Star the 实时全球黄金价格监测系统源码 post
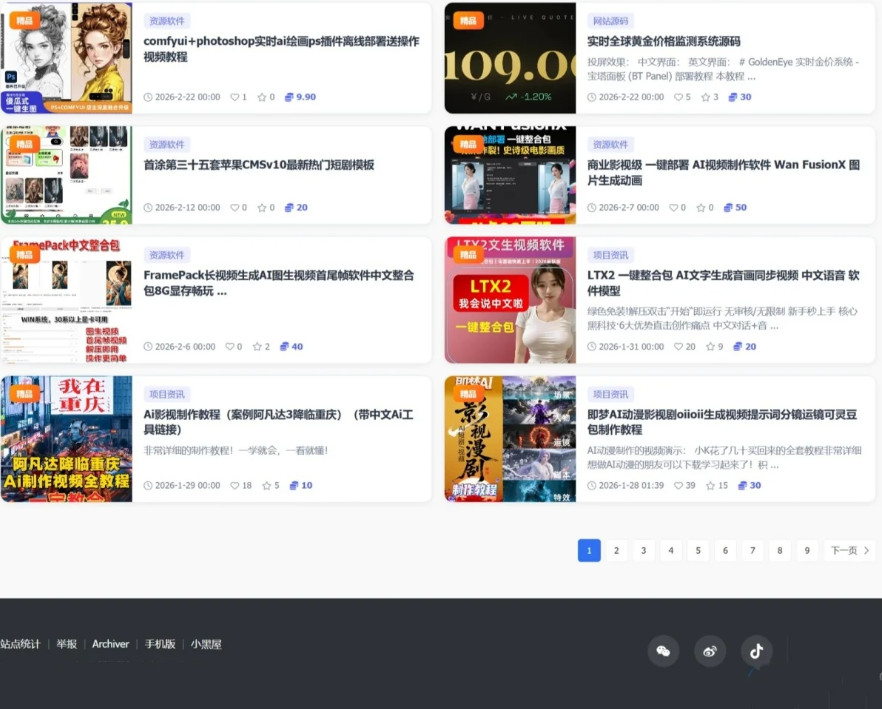The width and height of the screenshot is (882, 709). 705,97
